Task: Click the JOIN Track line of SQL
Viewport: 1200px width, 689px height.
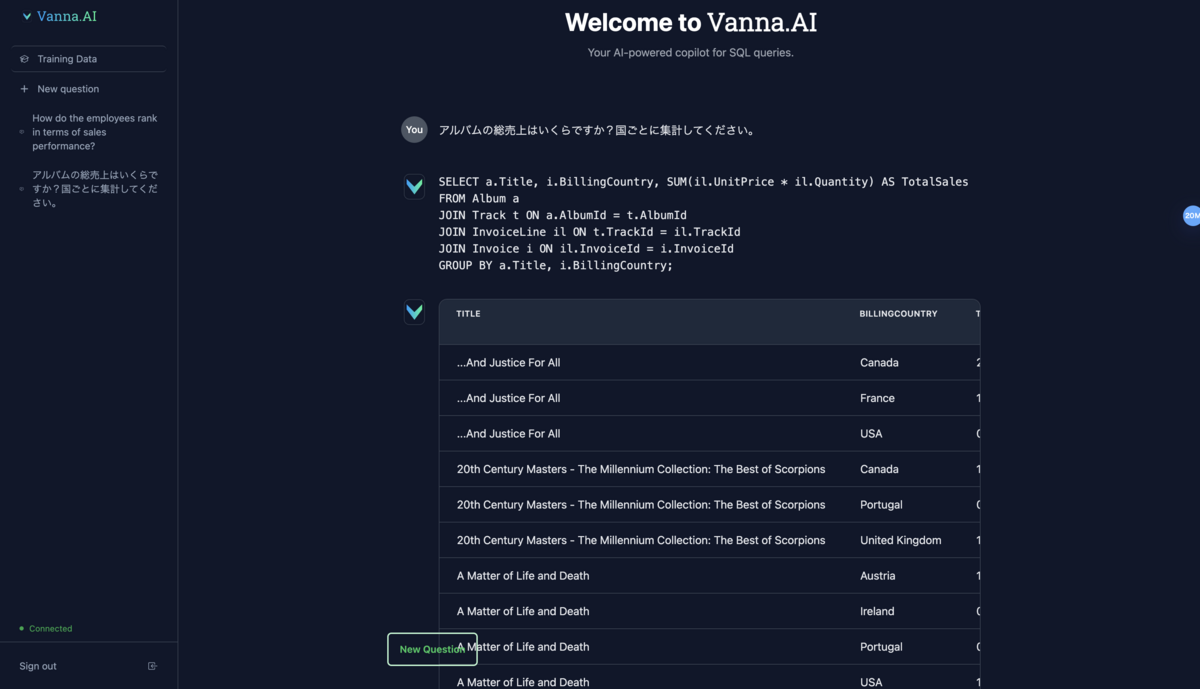Action: [562, 215]
